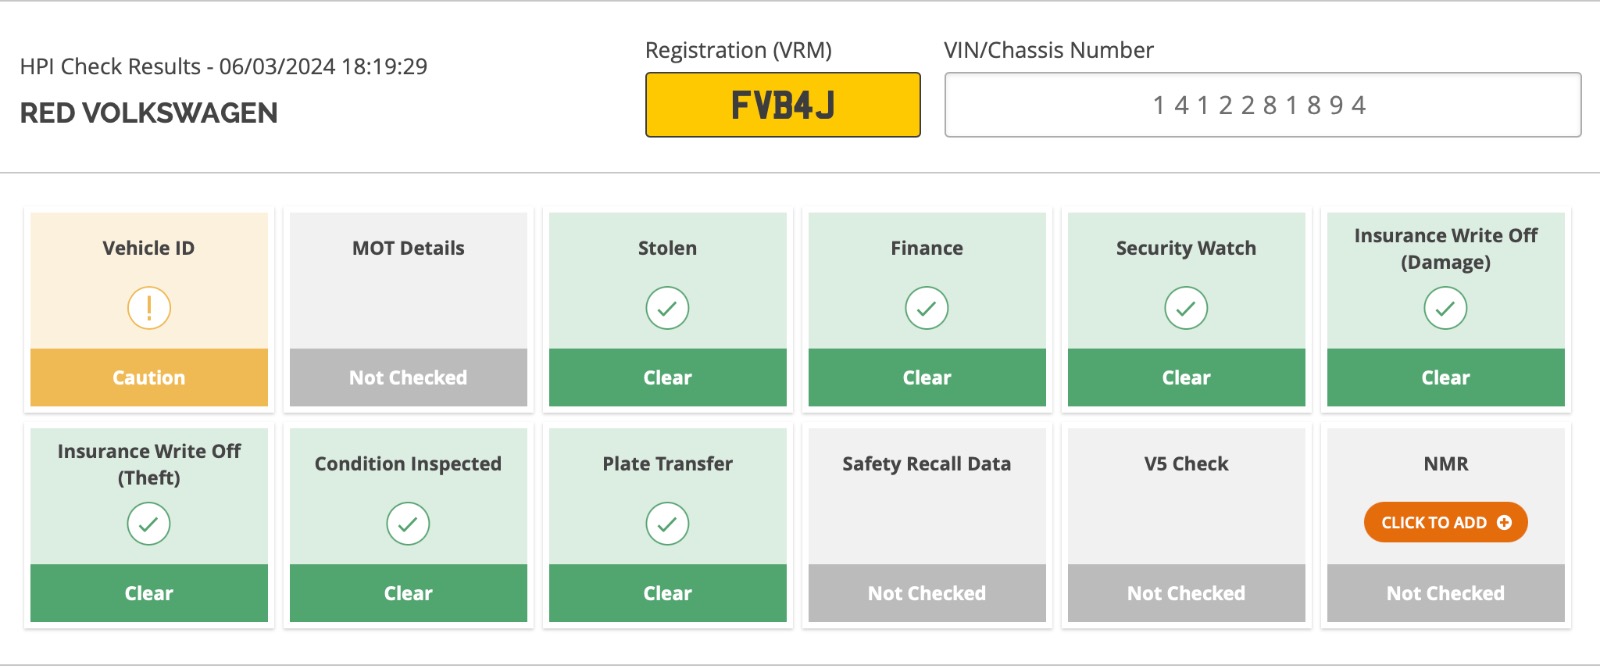
Task: Select the NMR Not Checked status bar
Action: click(x=1445, y=593)
